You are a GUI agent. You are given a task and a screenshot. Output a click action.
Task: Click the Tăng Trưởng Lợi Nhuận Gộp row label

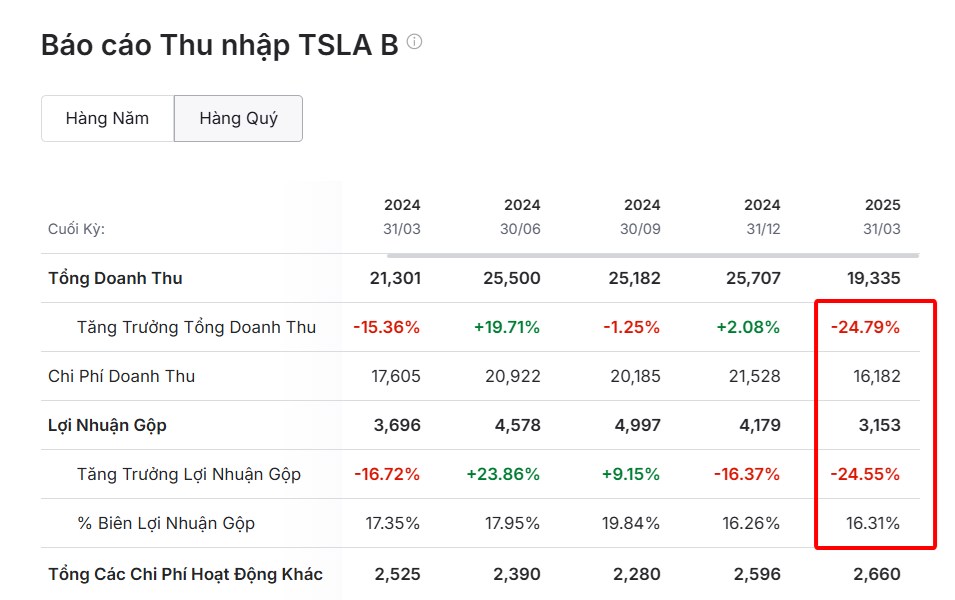point(189,474)
